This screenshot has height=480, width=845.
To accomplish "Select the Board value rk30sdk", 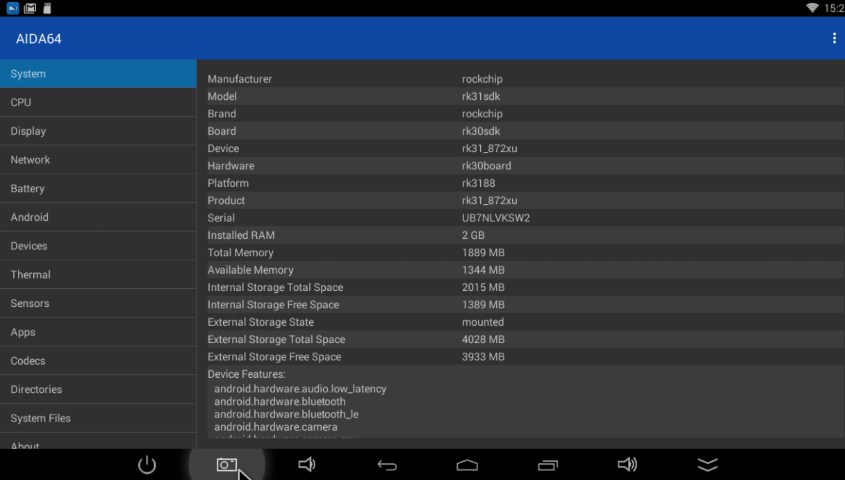I will pos(481,131).
